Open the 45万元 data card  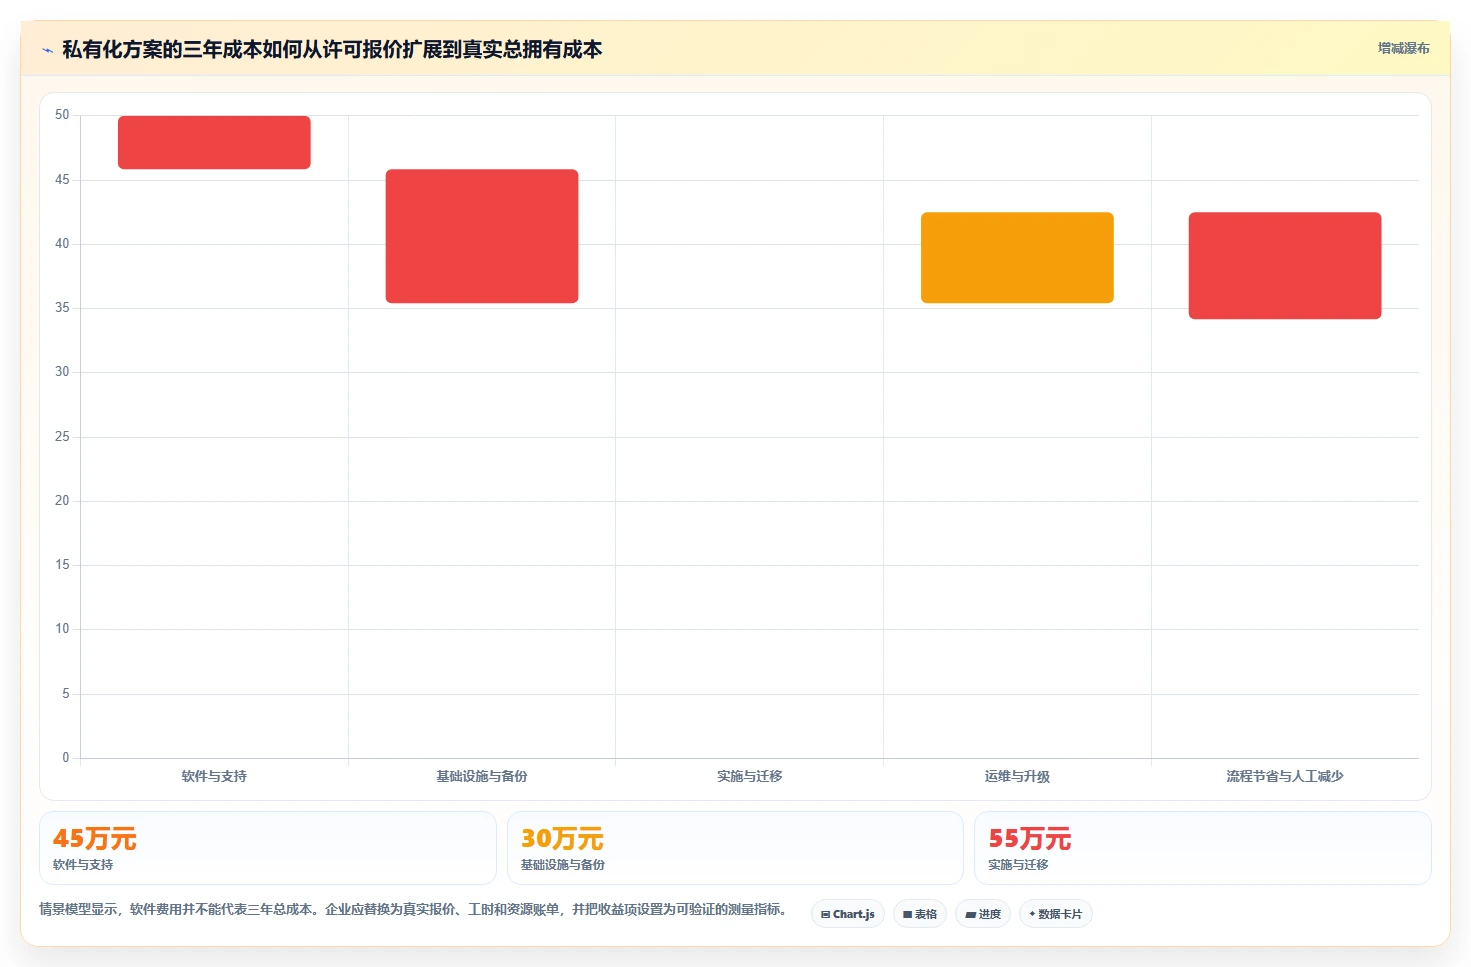point(268,848)
